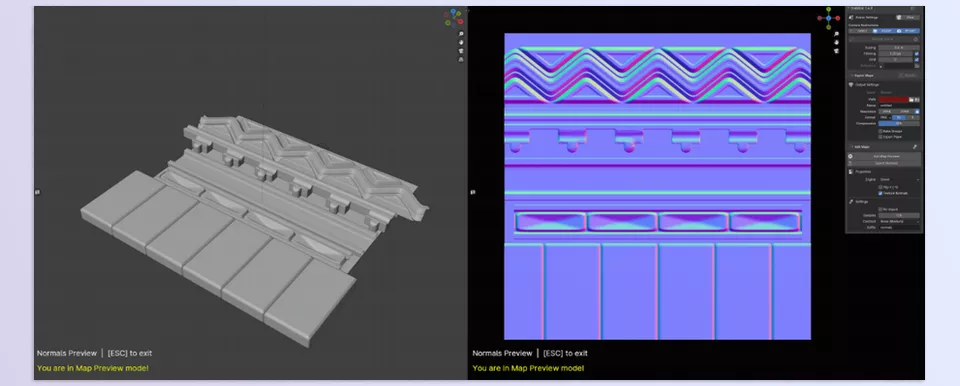The width and height of the screenshot is (960, 386).
Task: Click the pan hand icon in left viewport
Action: click(461, 42)
